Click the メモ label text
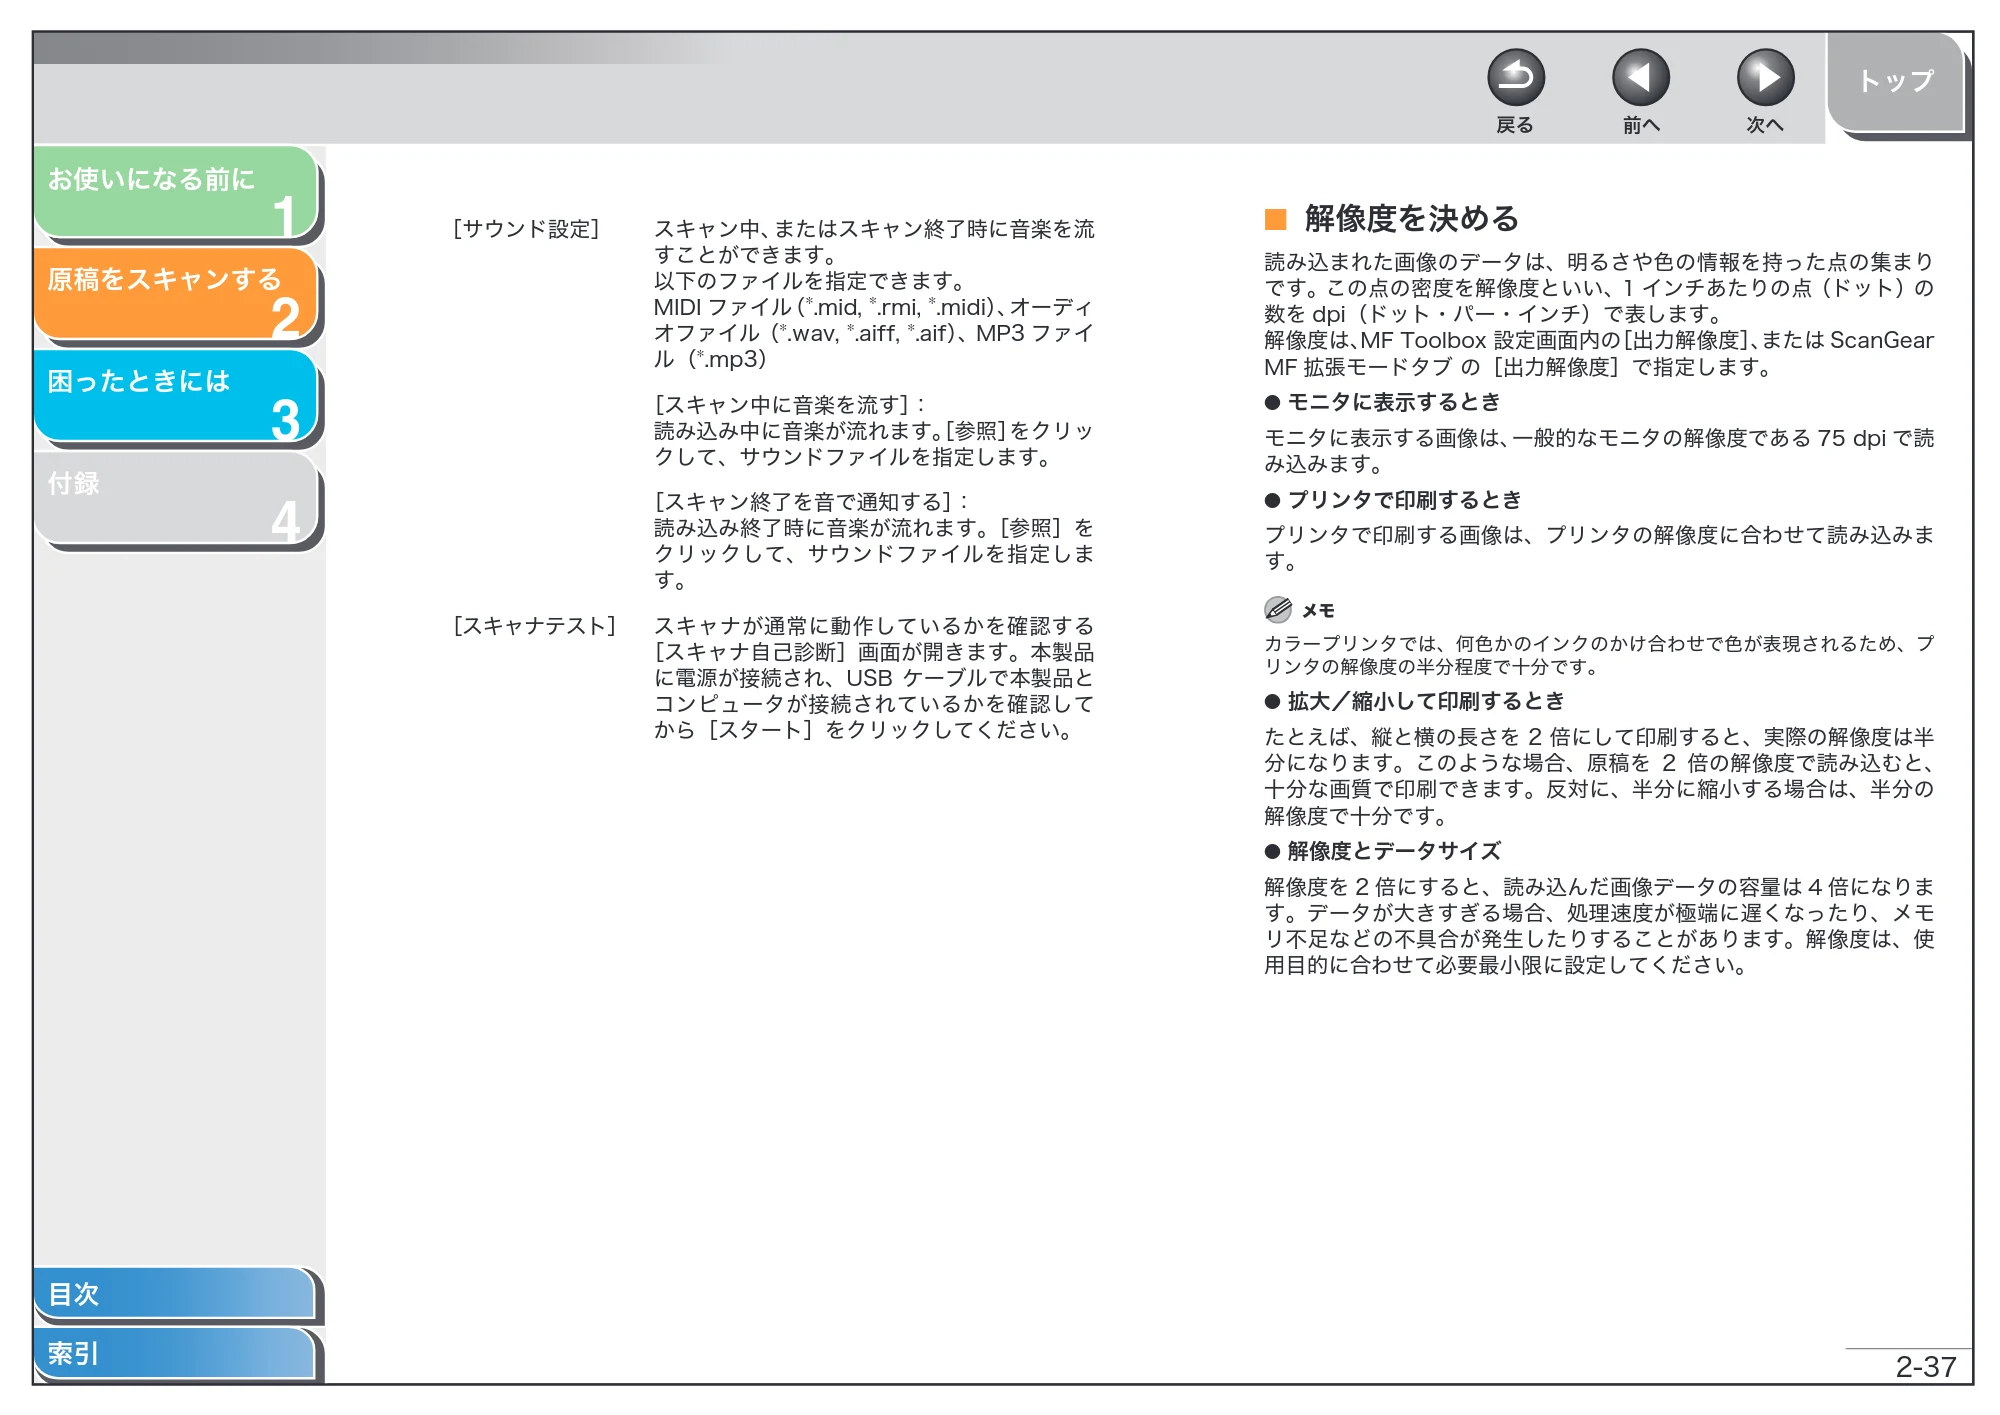 pyautogui.click(x=1318, y=610)
